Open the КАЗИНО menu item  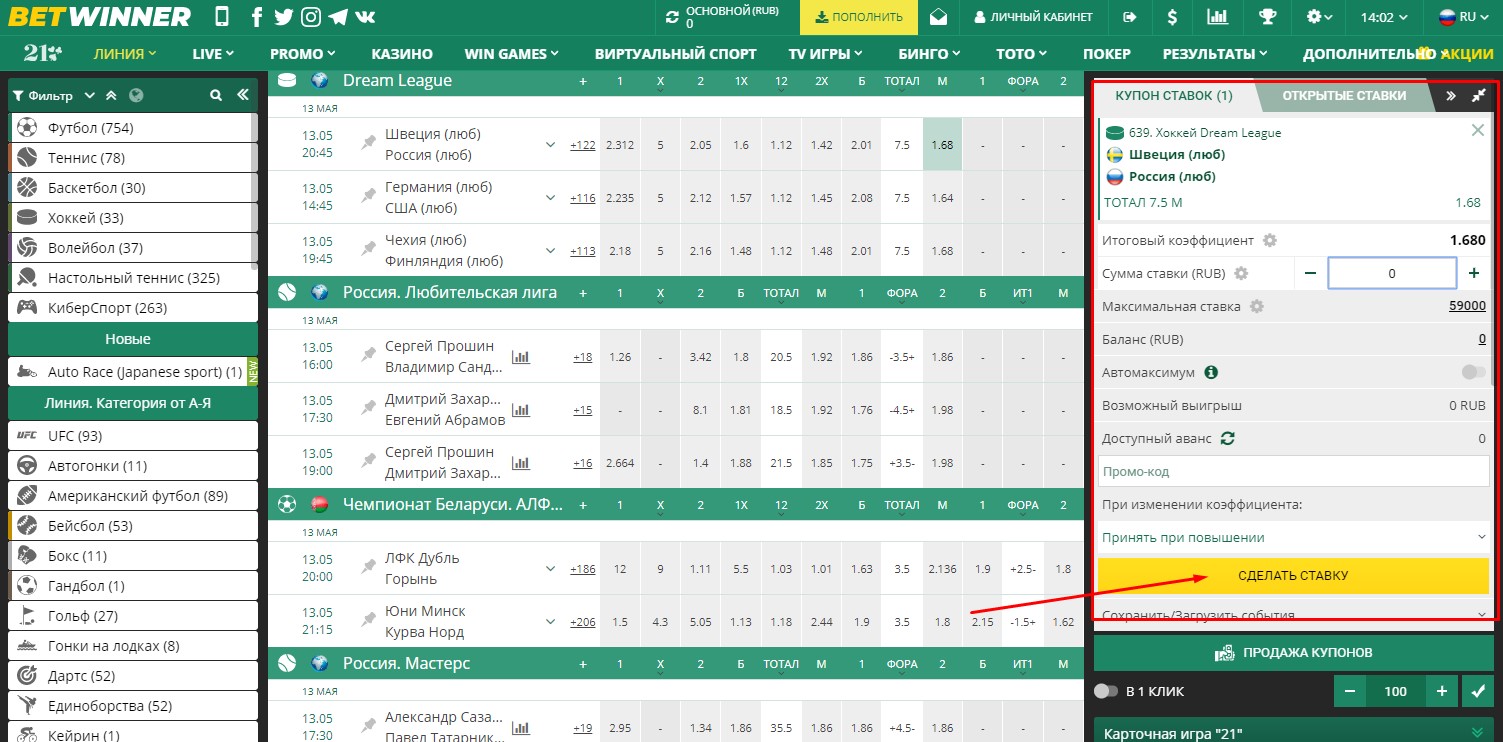click(x=402, y=54)
